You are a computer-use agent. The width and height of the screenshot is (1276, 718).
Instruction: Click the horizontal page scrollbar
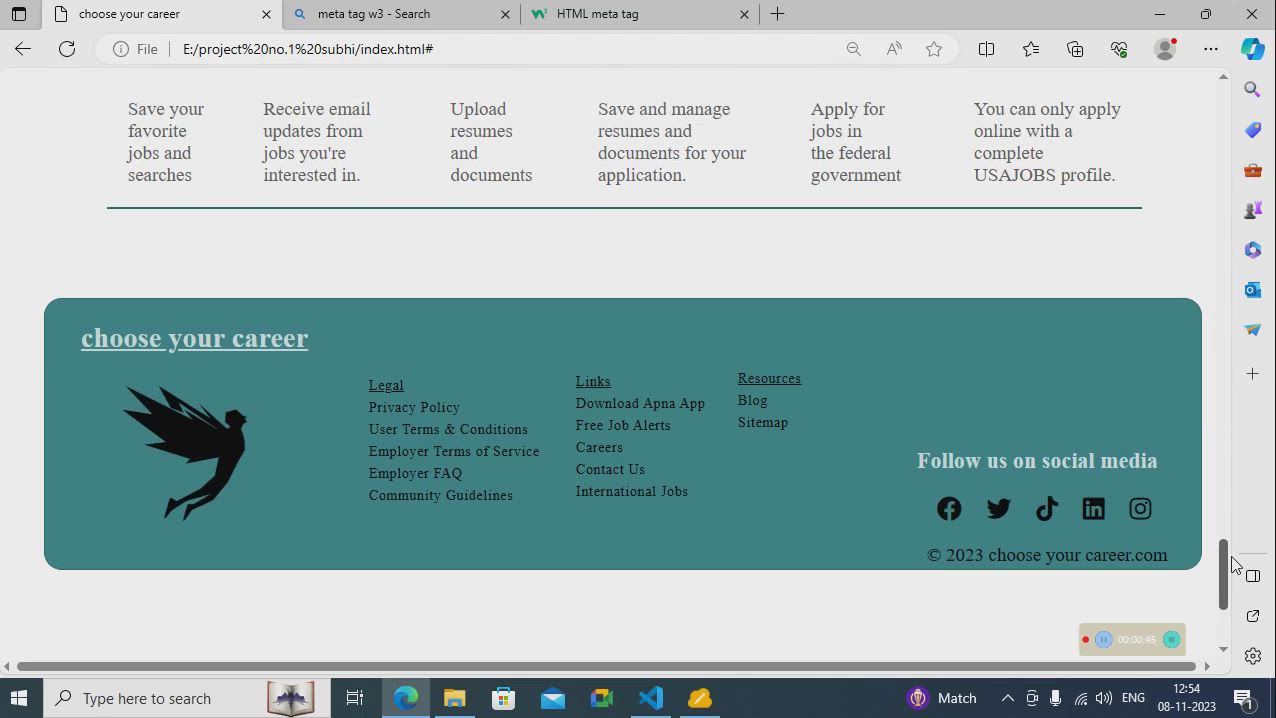click(606, 666)
